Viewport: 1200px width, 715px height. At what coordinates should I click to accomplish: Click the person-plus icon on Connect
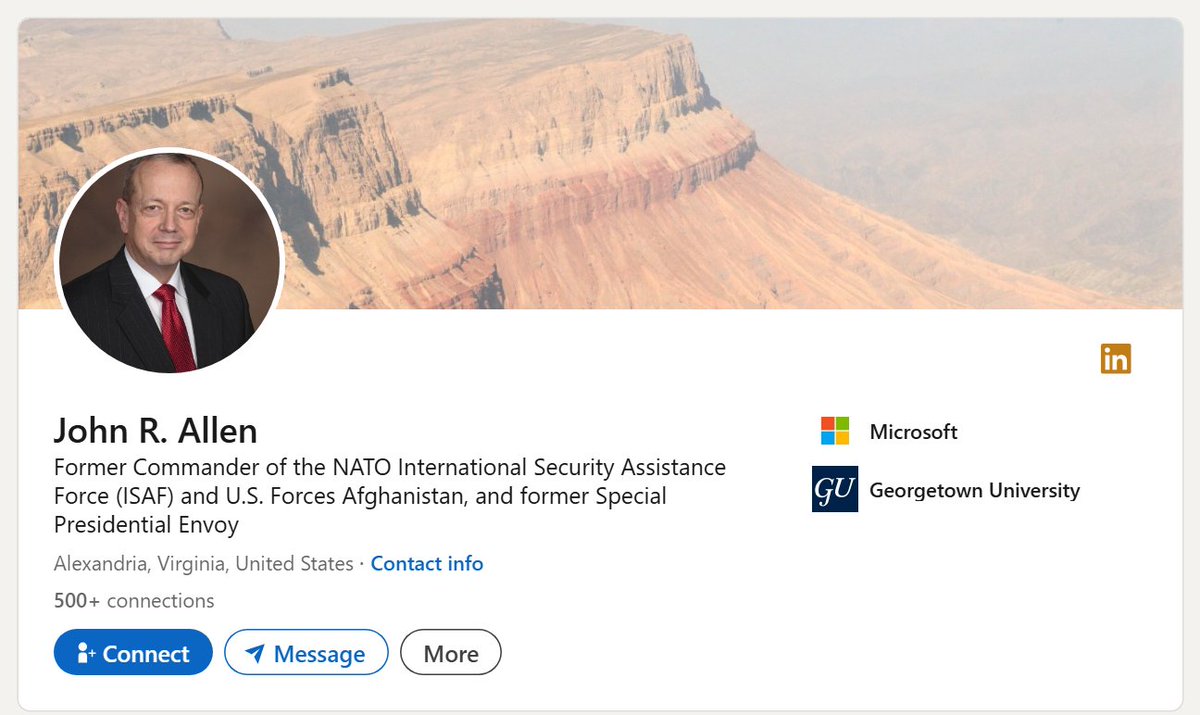pos(86,654)
